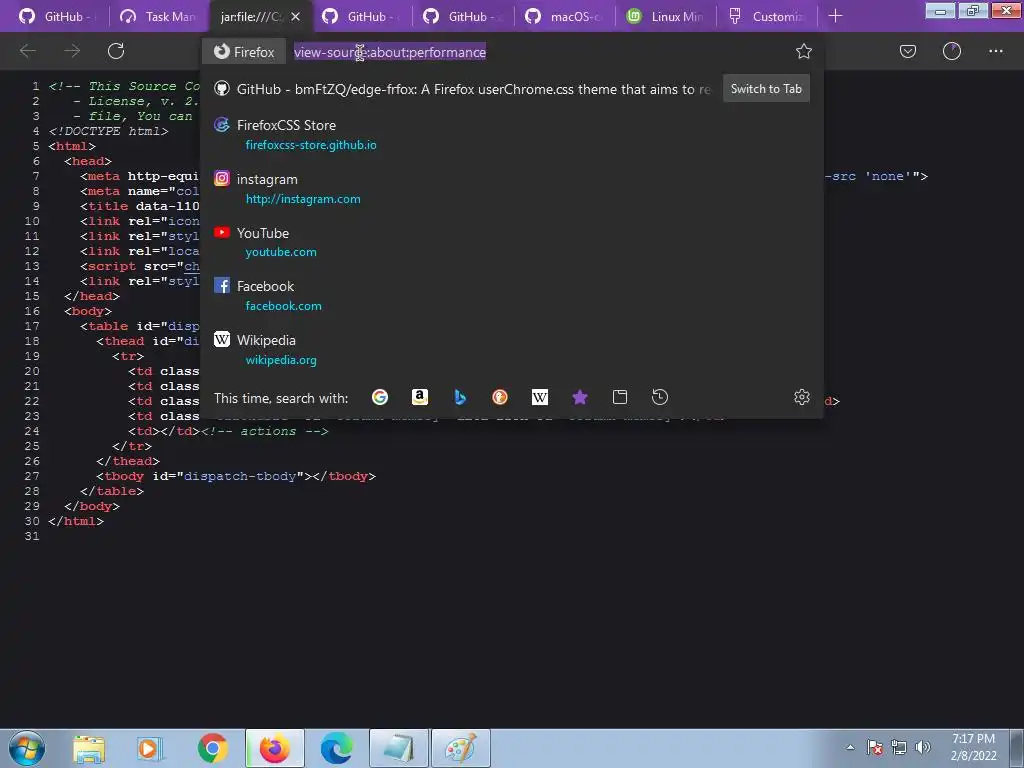Switch to the macOS GitHub tab

coord(564,16)
